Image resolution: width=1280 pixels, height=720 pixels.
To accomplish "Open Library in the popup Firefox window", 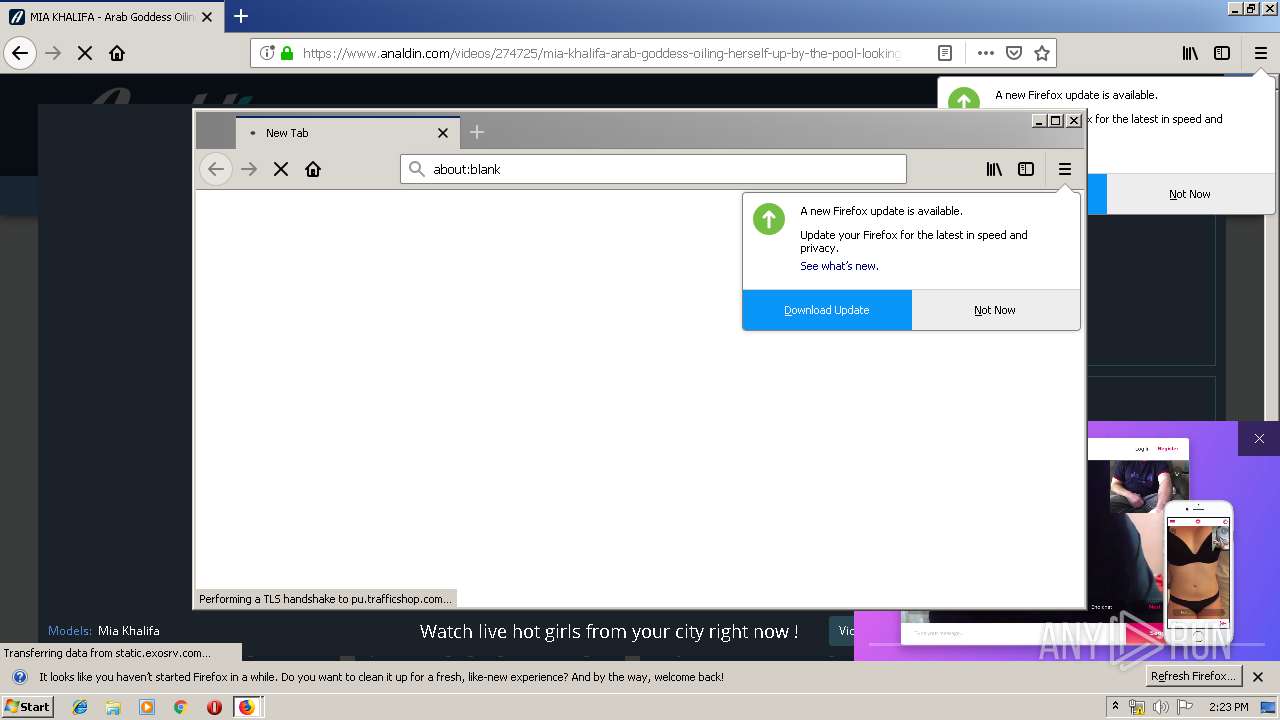I will pyautogui.click(x=994, y=169).
